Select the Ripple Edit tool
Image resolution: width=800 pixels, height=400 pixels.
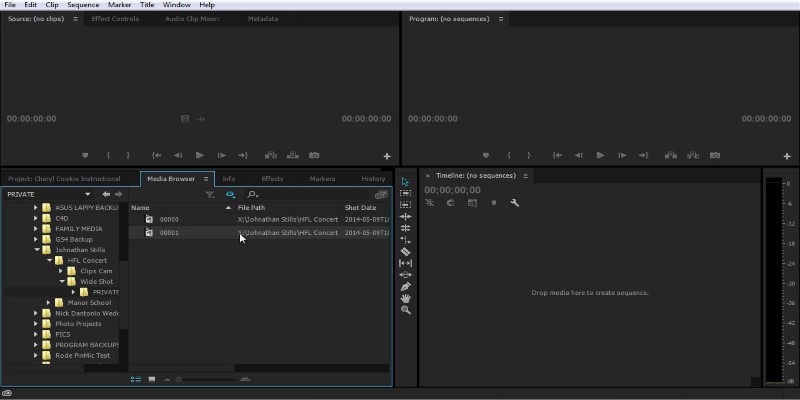(406, 216)
